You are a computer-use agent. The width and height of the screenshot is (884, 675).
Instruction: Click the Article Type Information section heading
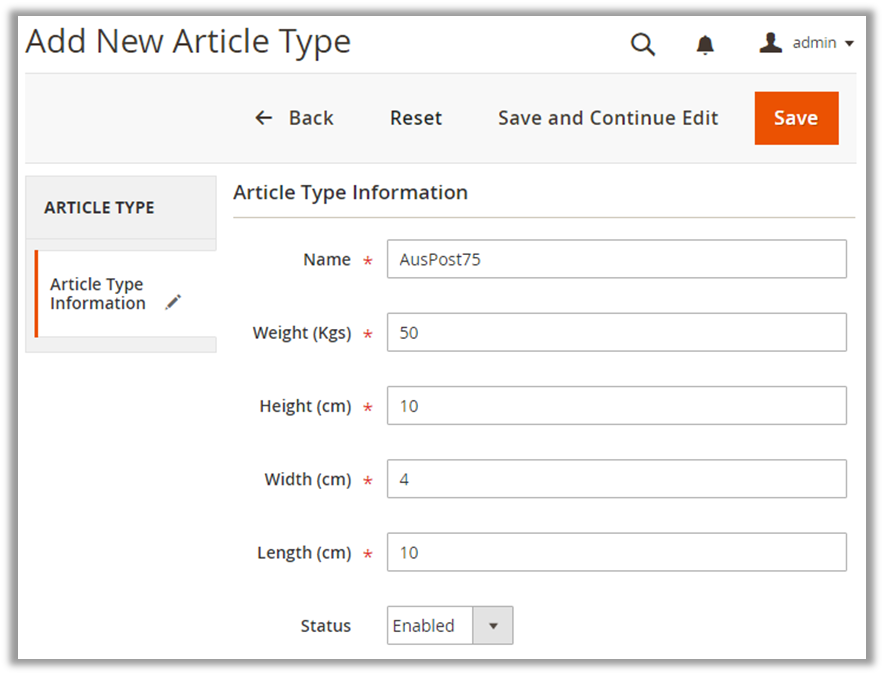(350, 192)
